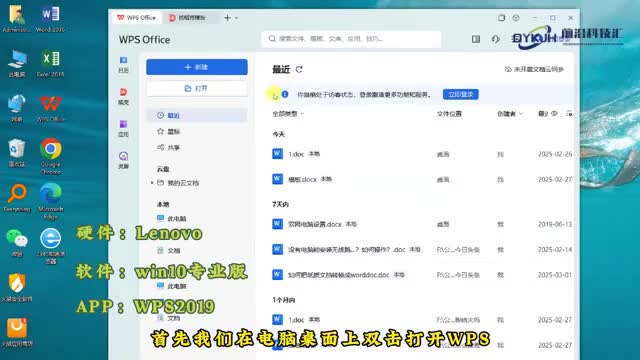Click the Word icon of 模板.docx
Viewport: 640px width, 360px height.
278,179
